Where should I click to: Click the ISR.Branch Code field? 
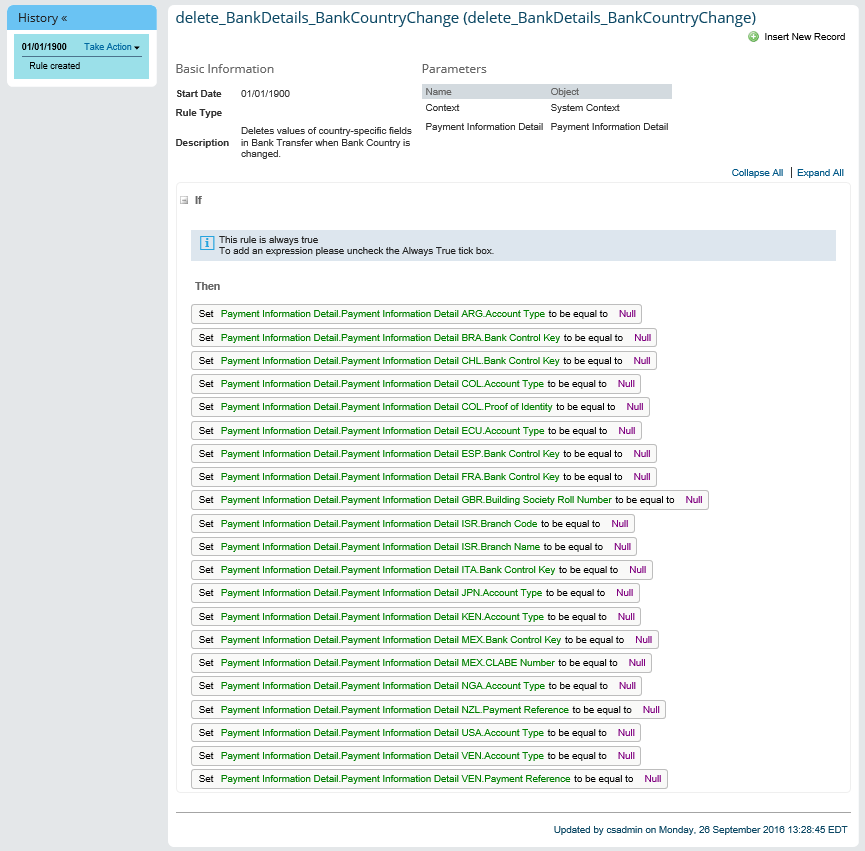[x=379, y=524]
